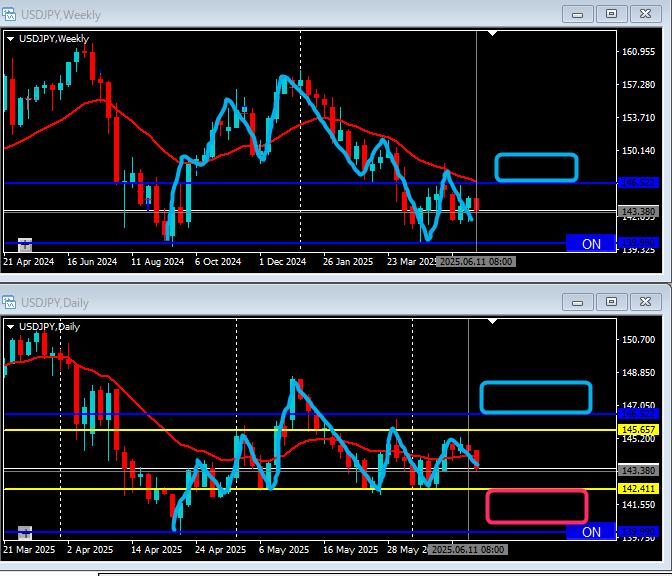Select the 146.522 price label in Daily chart
Screen dimensions: 672x576
(638, 414)
